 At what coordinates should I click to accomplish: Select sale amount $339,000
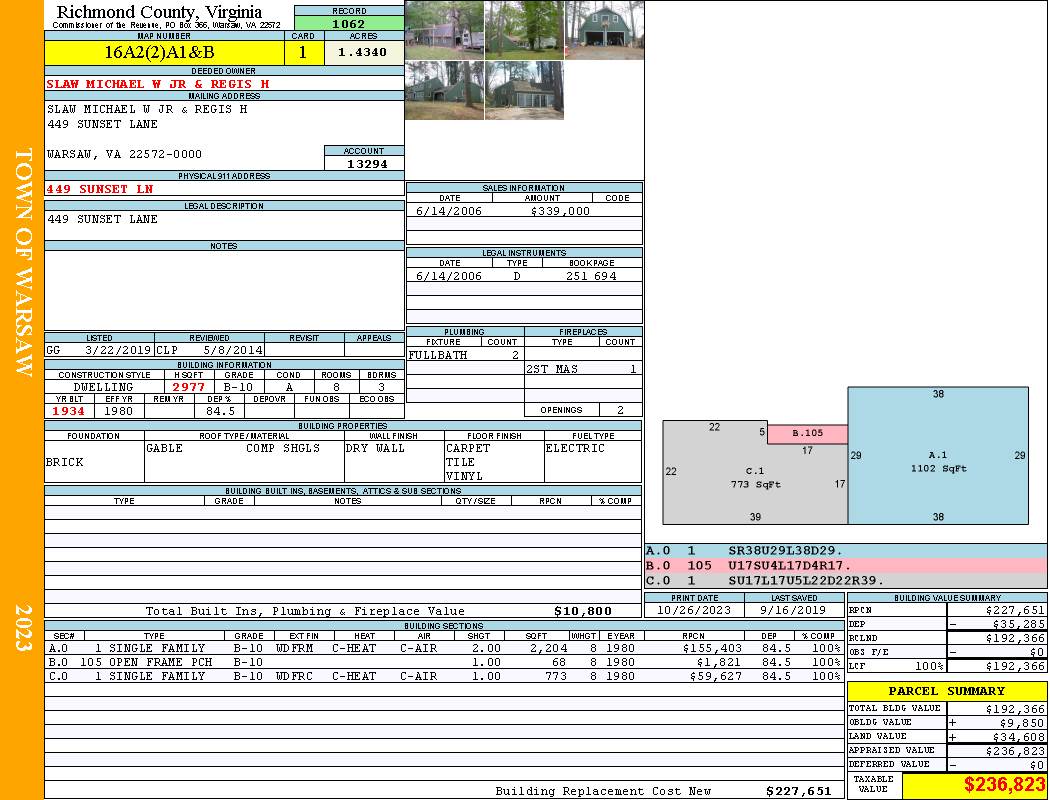coord(560,211)
